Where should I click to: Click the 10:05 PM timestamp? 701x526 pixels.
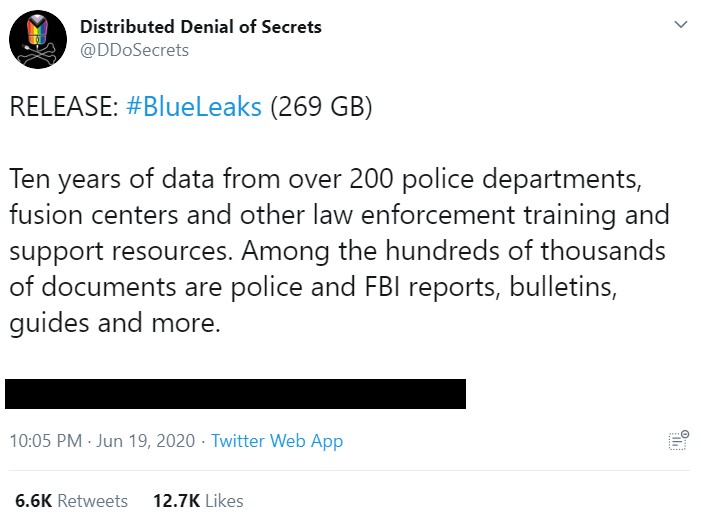pyautogui.click(x=46, y=441)
